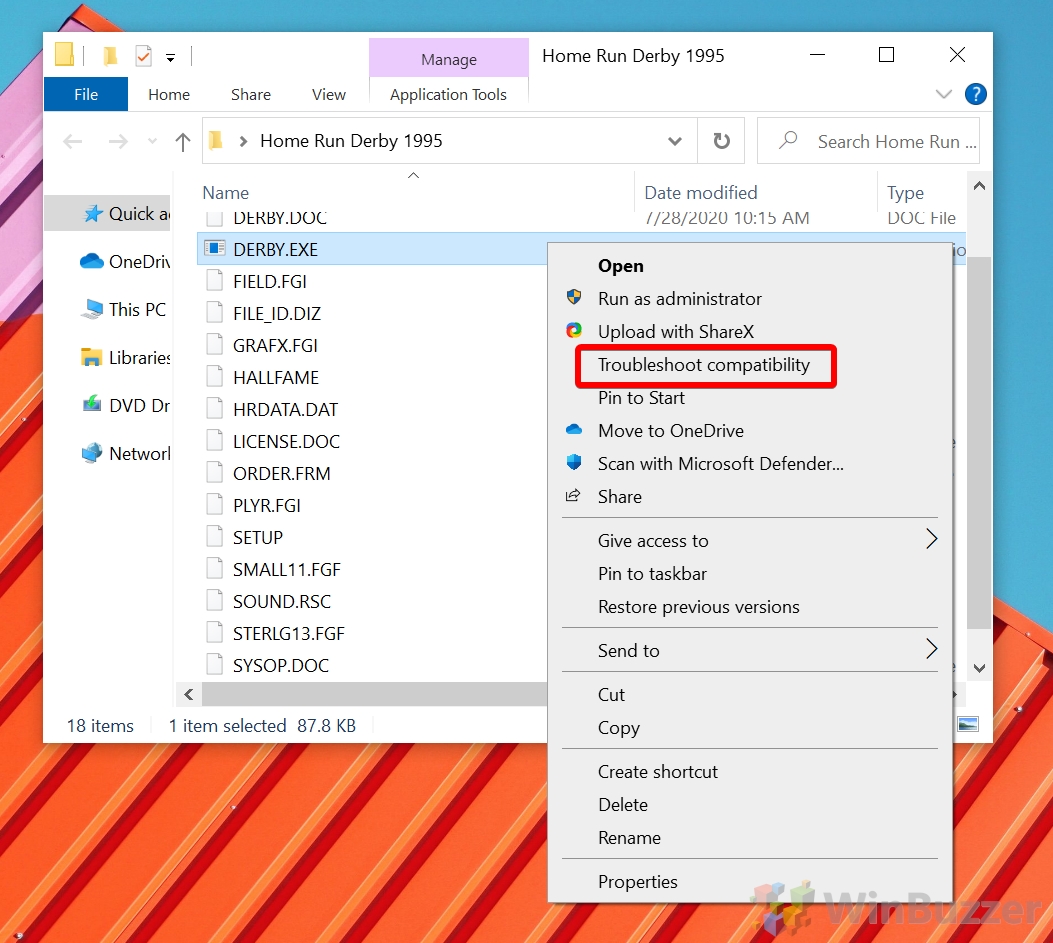Screen dimensions: 1053x943
Task: Select Restore previous versions
Action: click(x=698, y=607)
